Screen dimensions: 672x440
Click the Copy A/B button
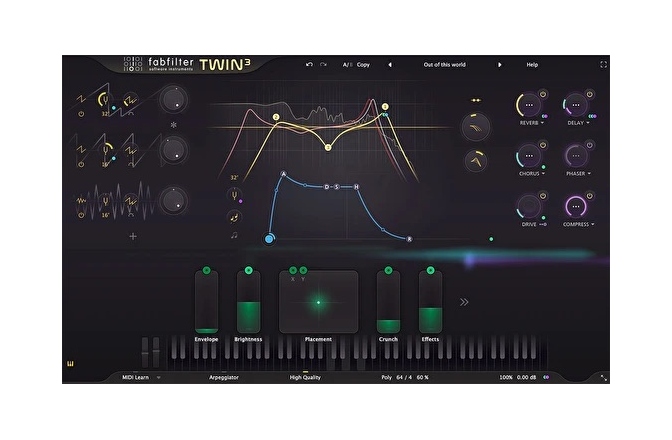pos(363,65)
